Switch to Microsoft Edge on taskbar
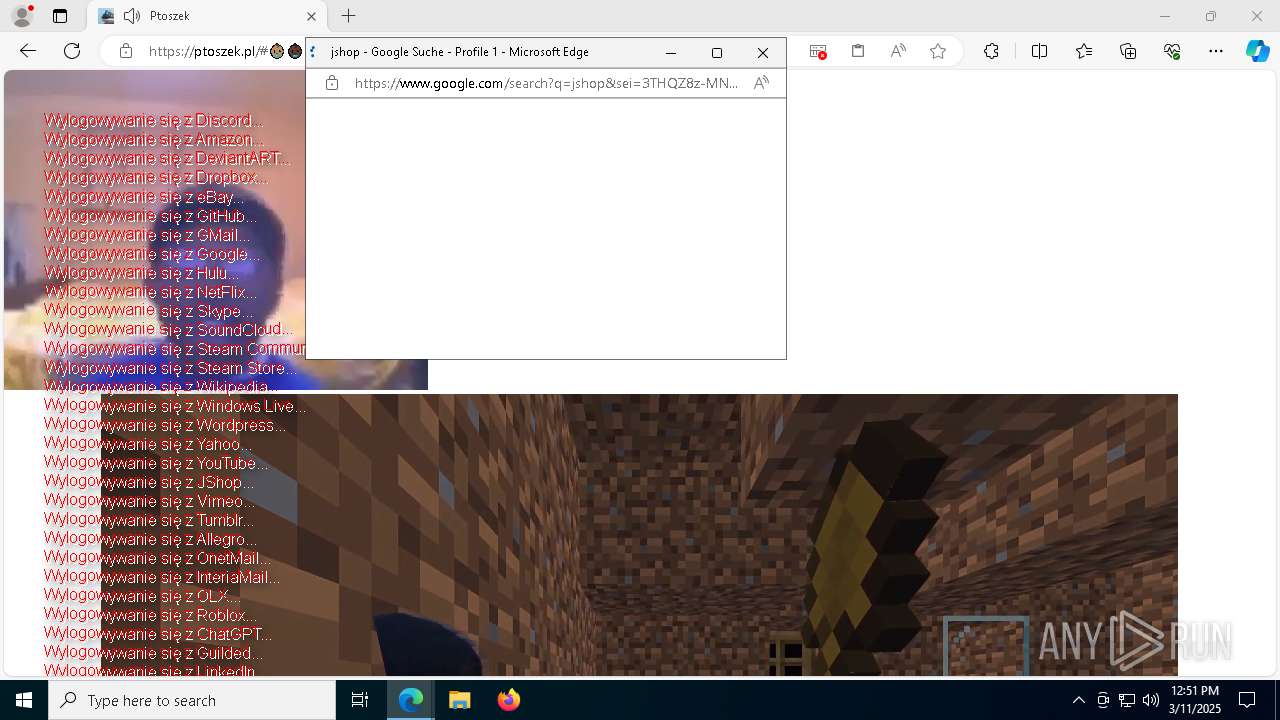This screenshot has height=720, width=1280. [411, 700]
